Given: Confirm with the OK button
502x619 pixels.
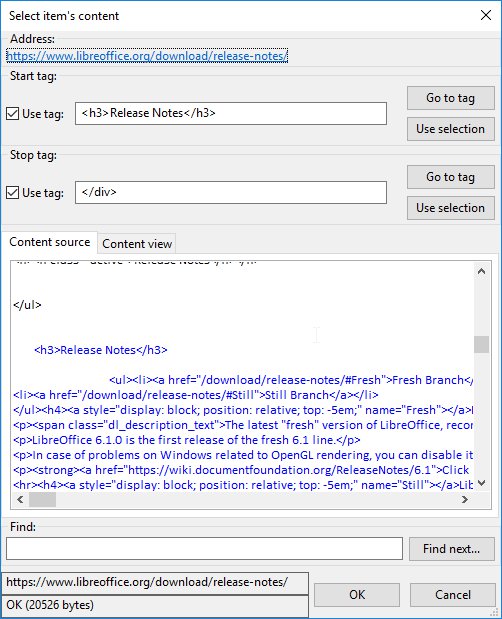Looking at the screenshot, I should (357, 595).
